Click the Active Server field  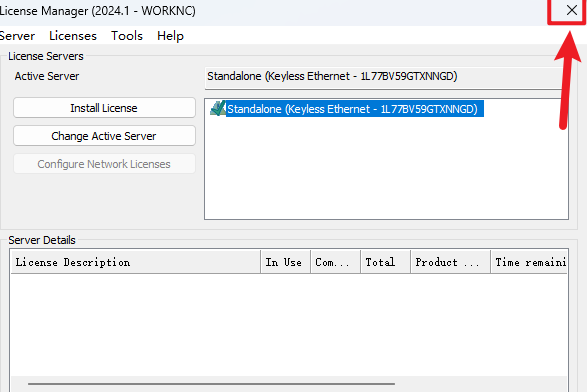click(384, 78)
